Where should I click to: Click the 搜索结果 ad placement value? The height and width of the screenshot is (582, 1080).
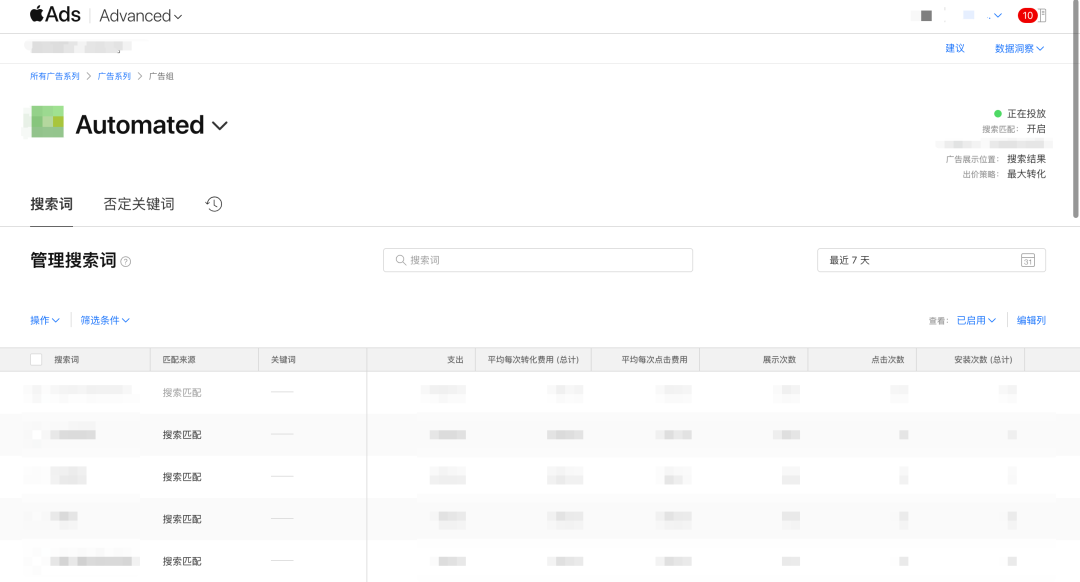coord(1026,159)
